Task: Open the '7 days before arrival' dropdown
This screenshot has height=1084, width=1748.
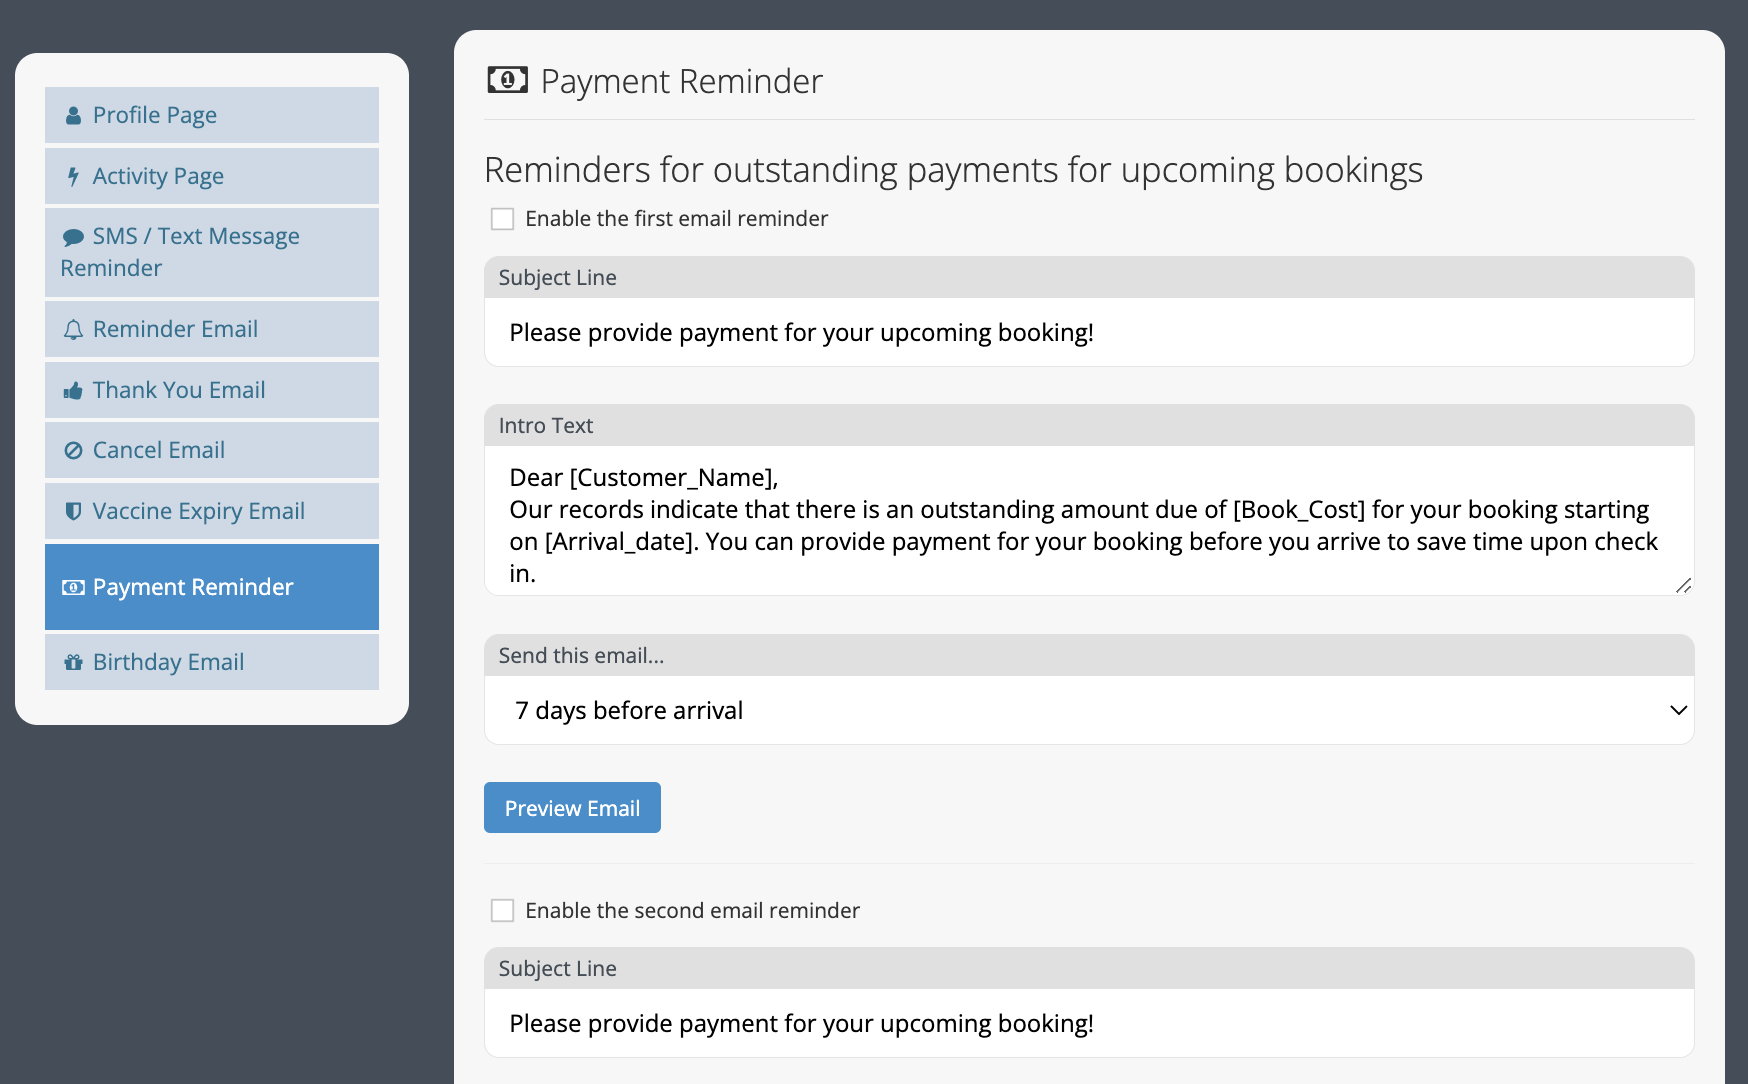Action: point(1089,710)
